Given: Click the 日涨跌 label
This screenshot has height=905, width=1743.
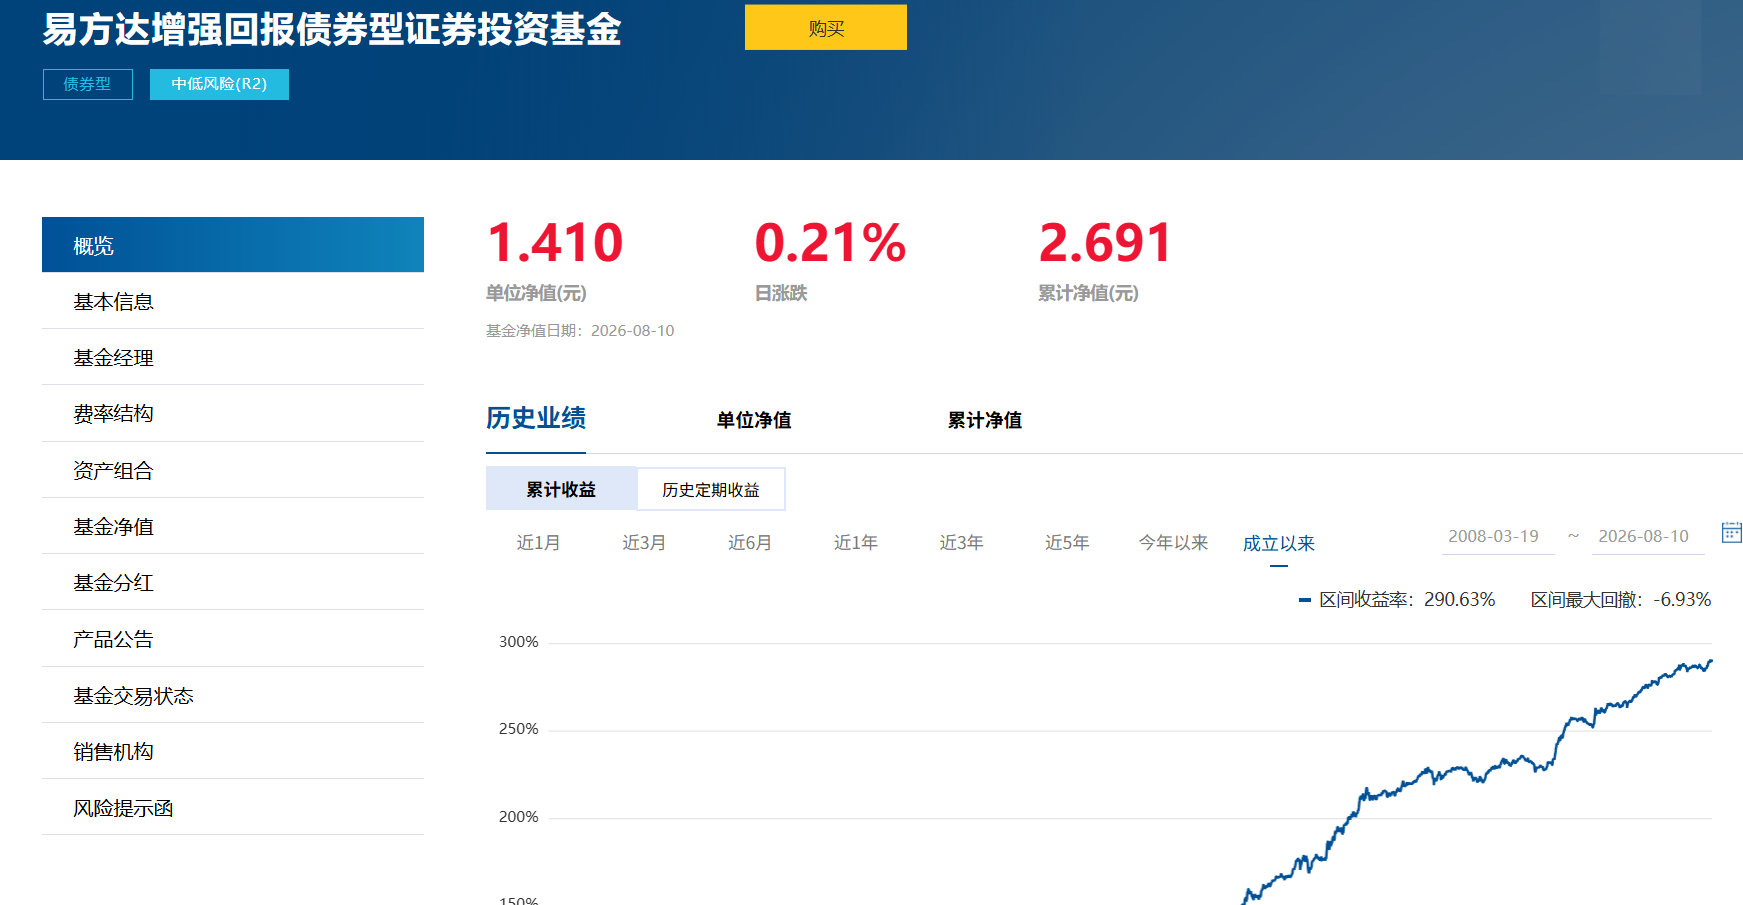Looking at the screenshot, I should tap(781, 293).
